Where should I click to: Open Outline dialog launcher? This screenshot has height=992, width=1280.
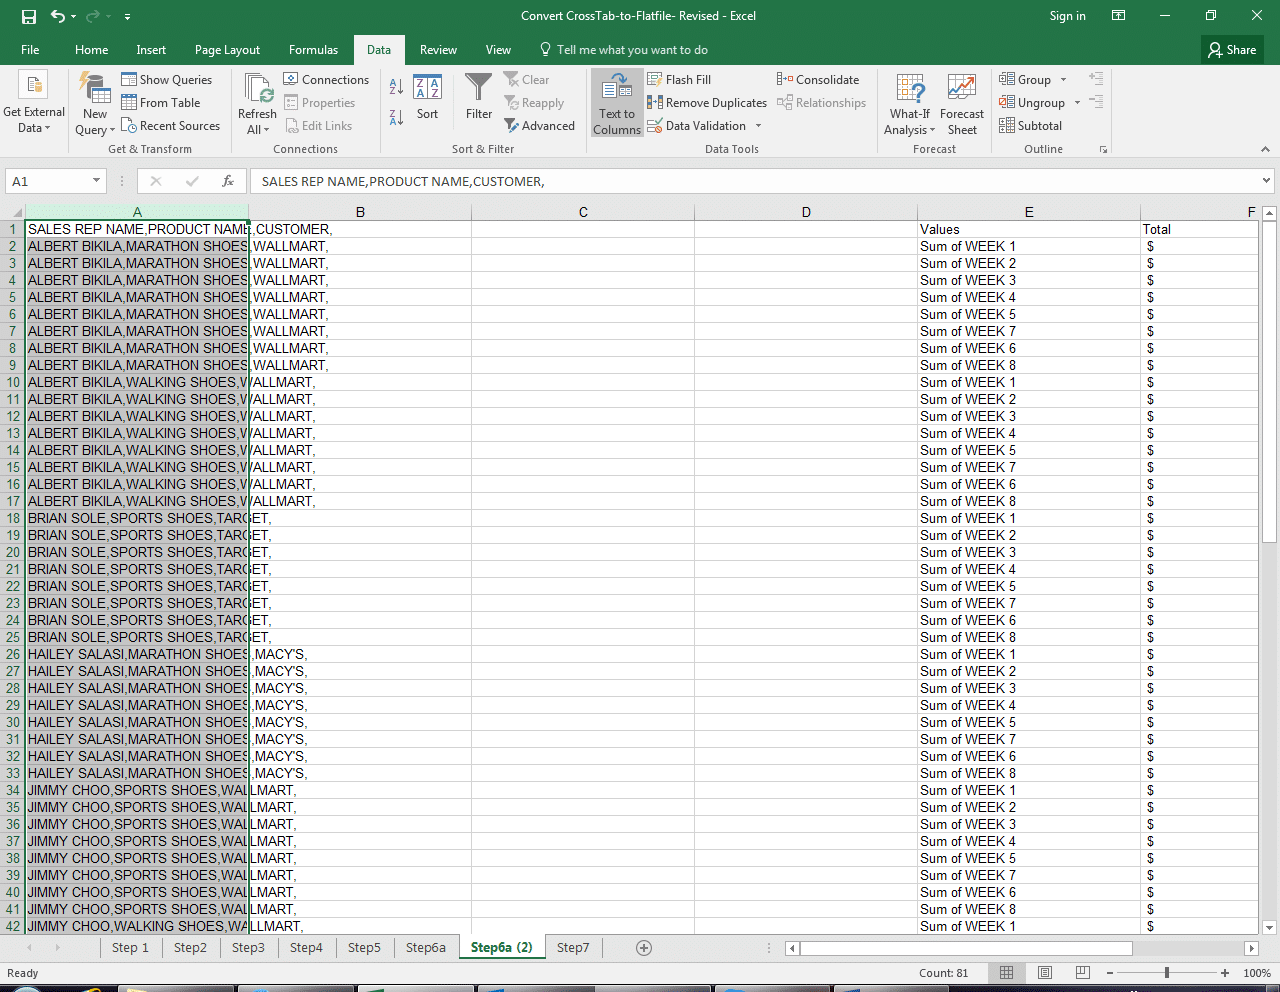(1104, 150)
